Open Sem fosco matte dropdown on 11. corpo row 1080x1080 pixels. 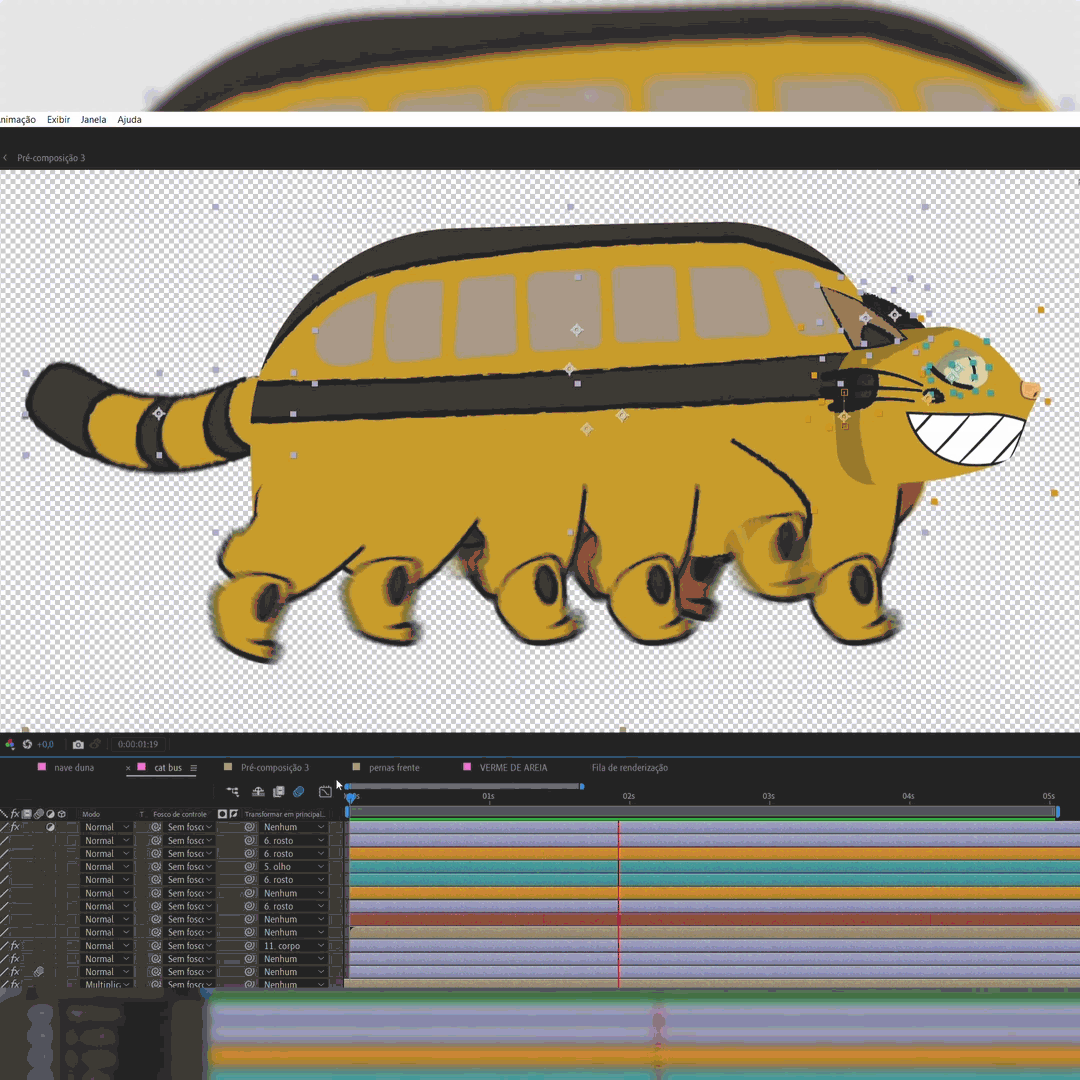[190, 946]
